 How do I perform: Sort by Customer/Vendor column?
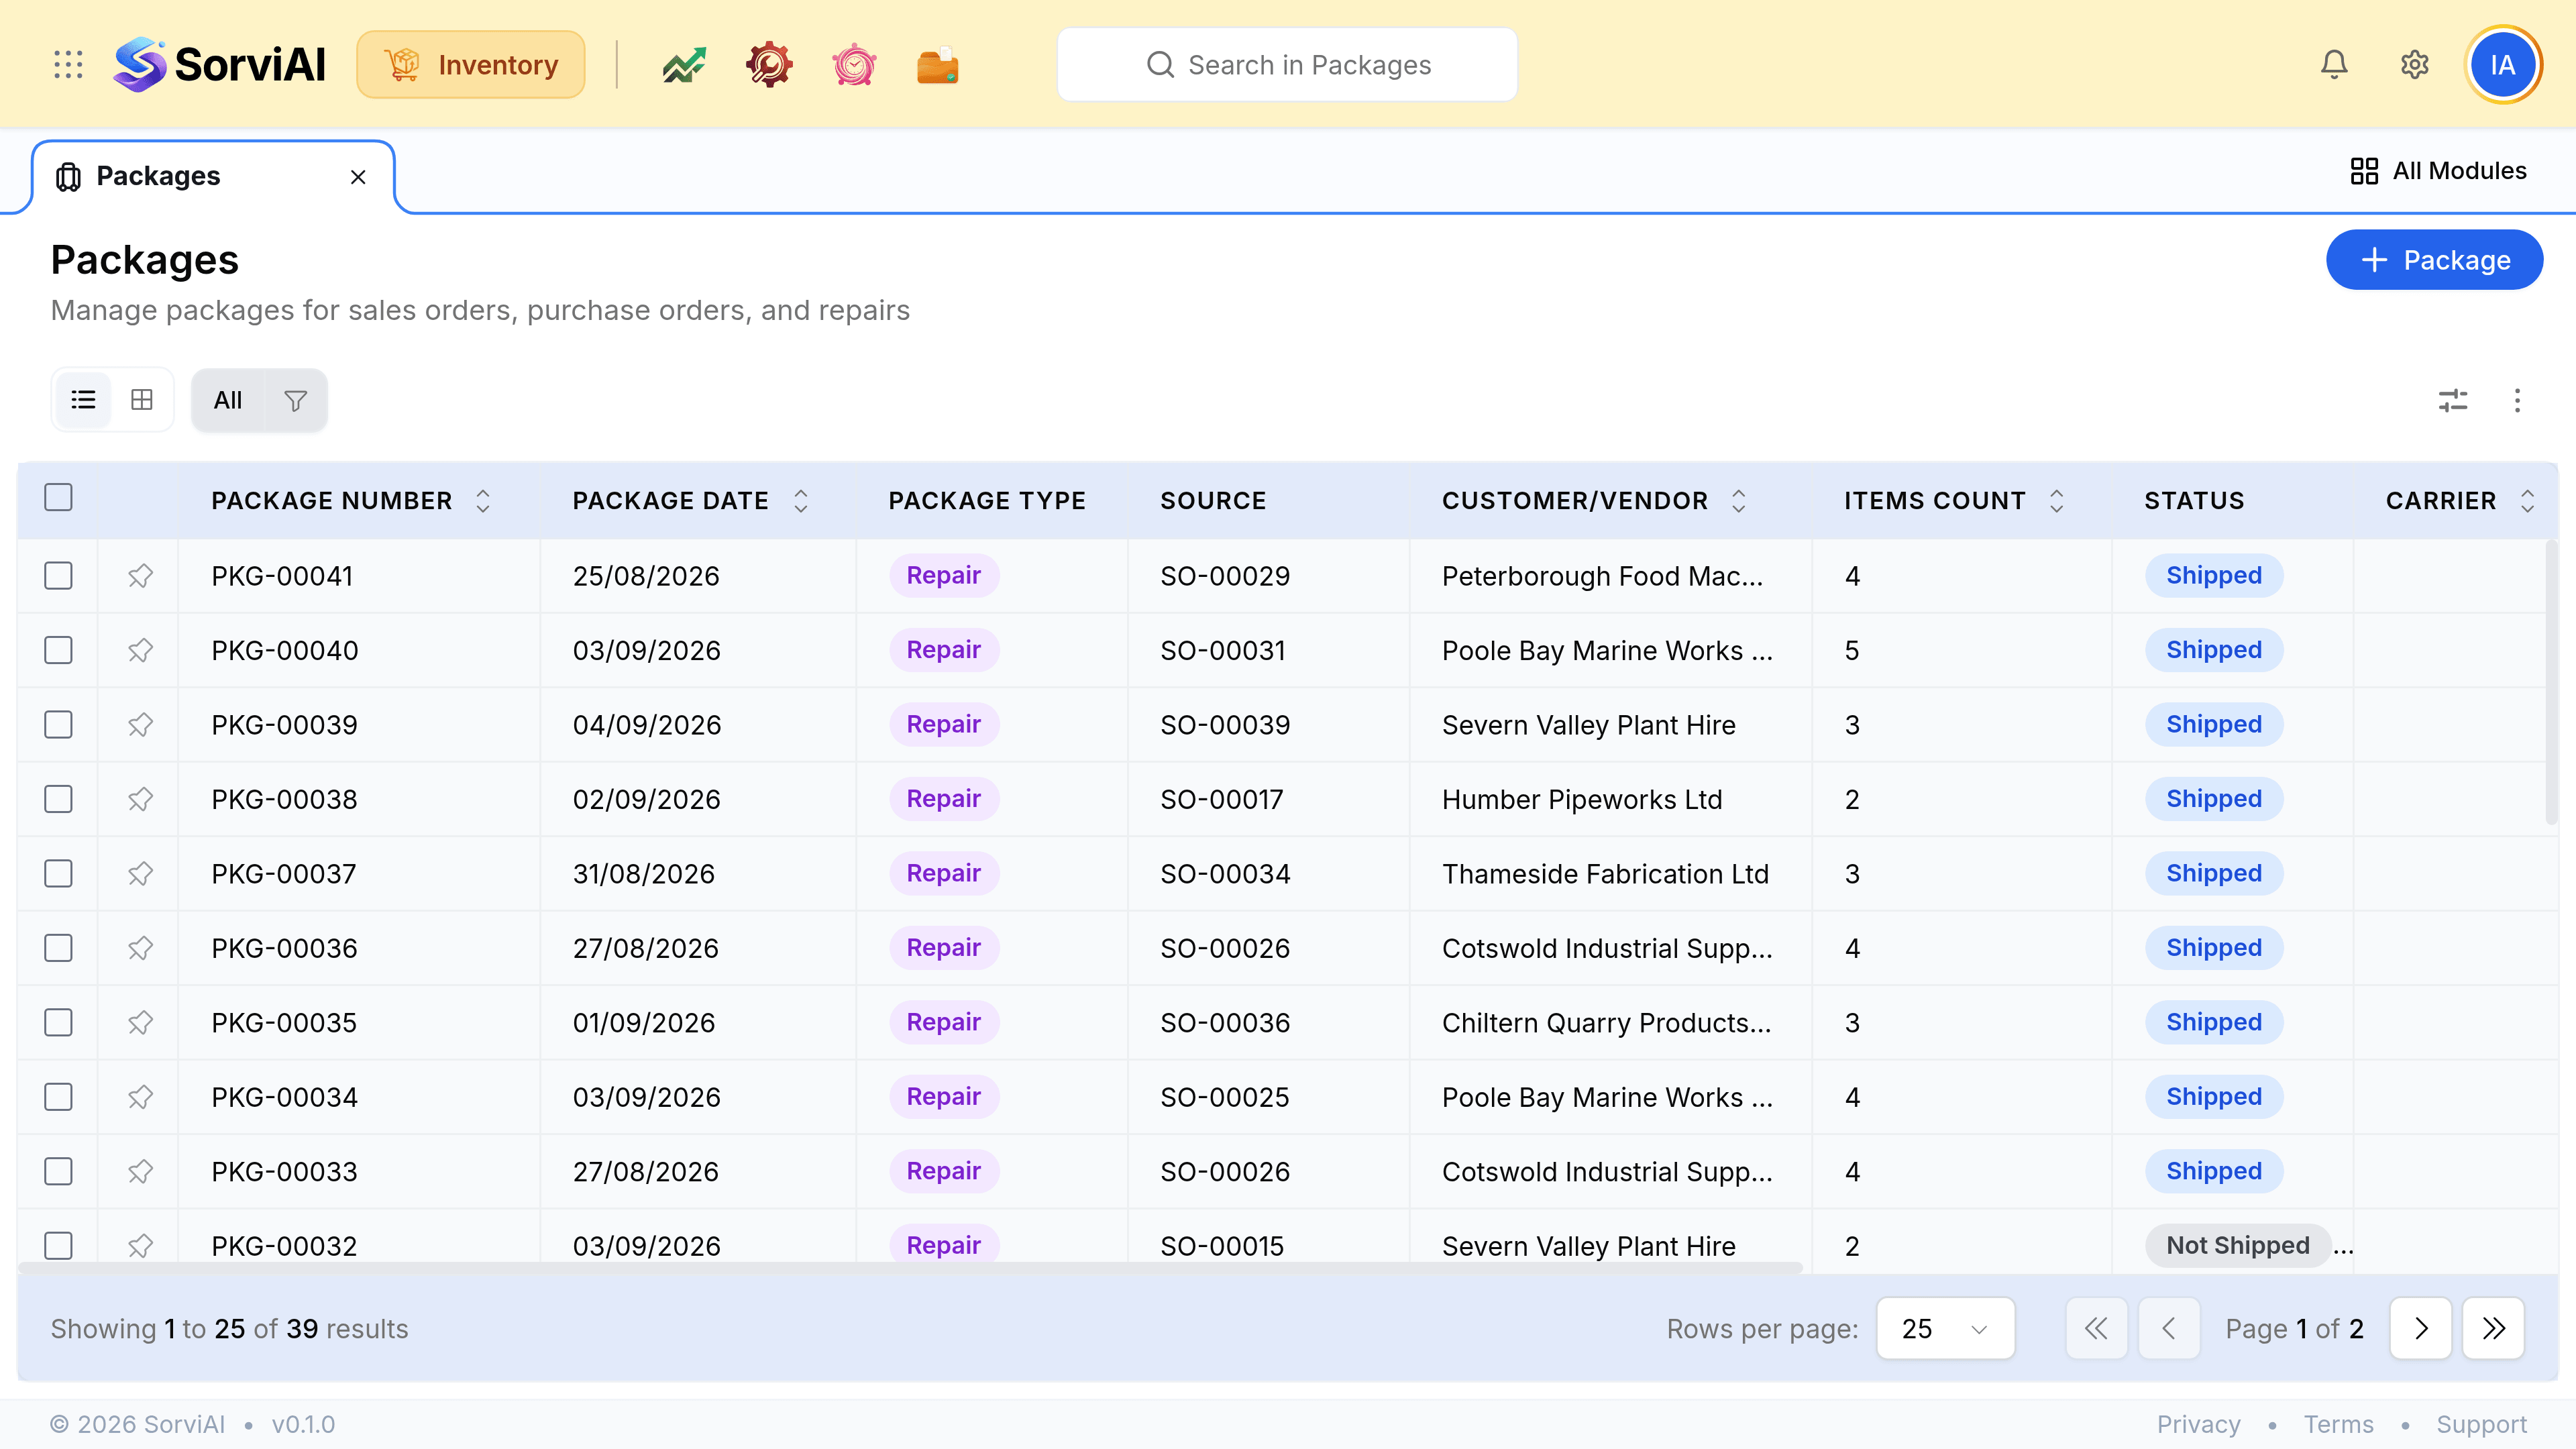1739,501
